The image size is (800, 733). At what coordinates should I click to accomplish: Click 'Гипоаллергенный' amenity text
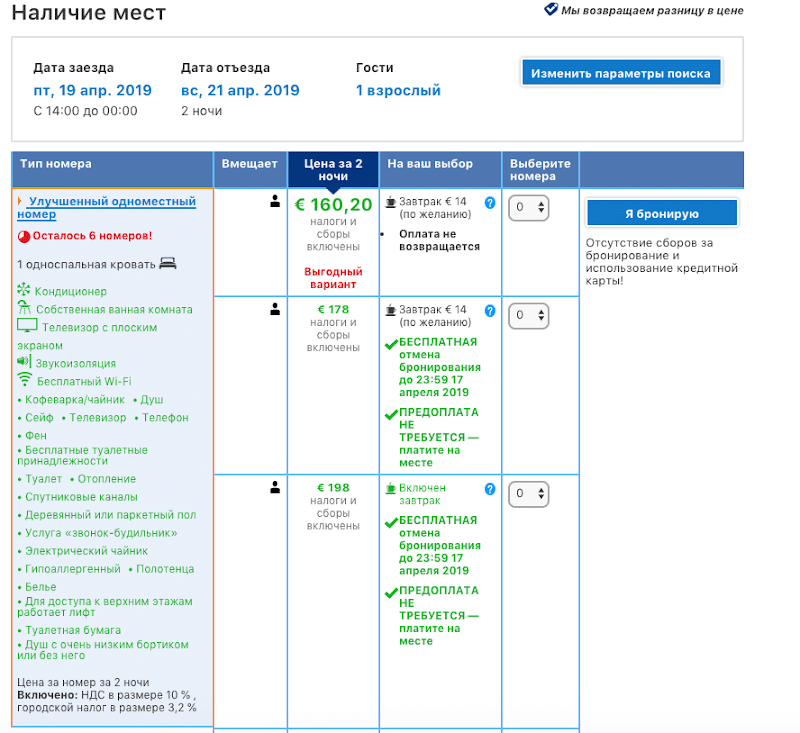click(73, 569)
